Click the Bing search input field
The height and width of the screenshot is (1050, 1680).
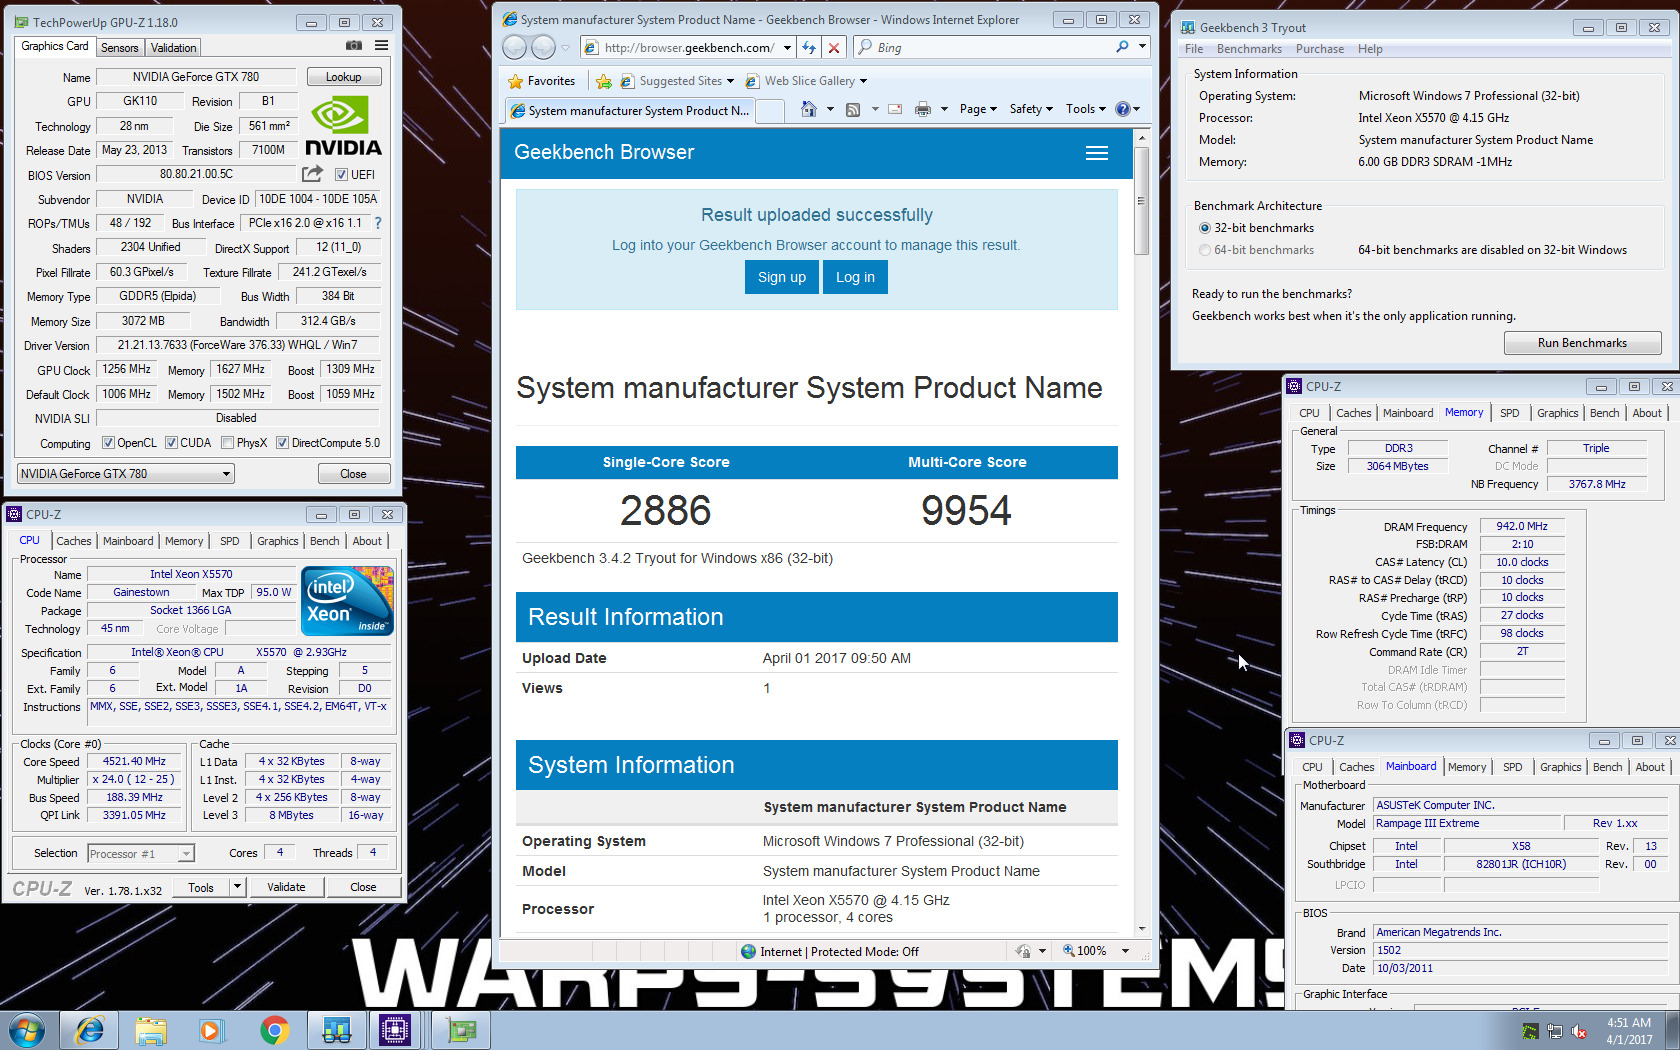click(x=990, y=47)
